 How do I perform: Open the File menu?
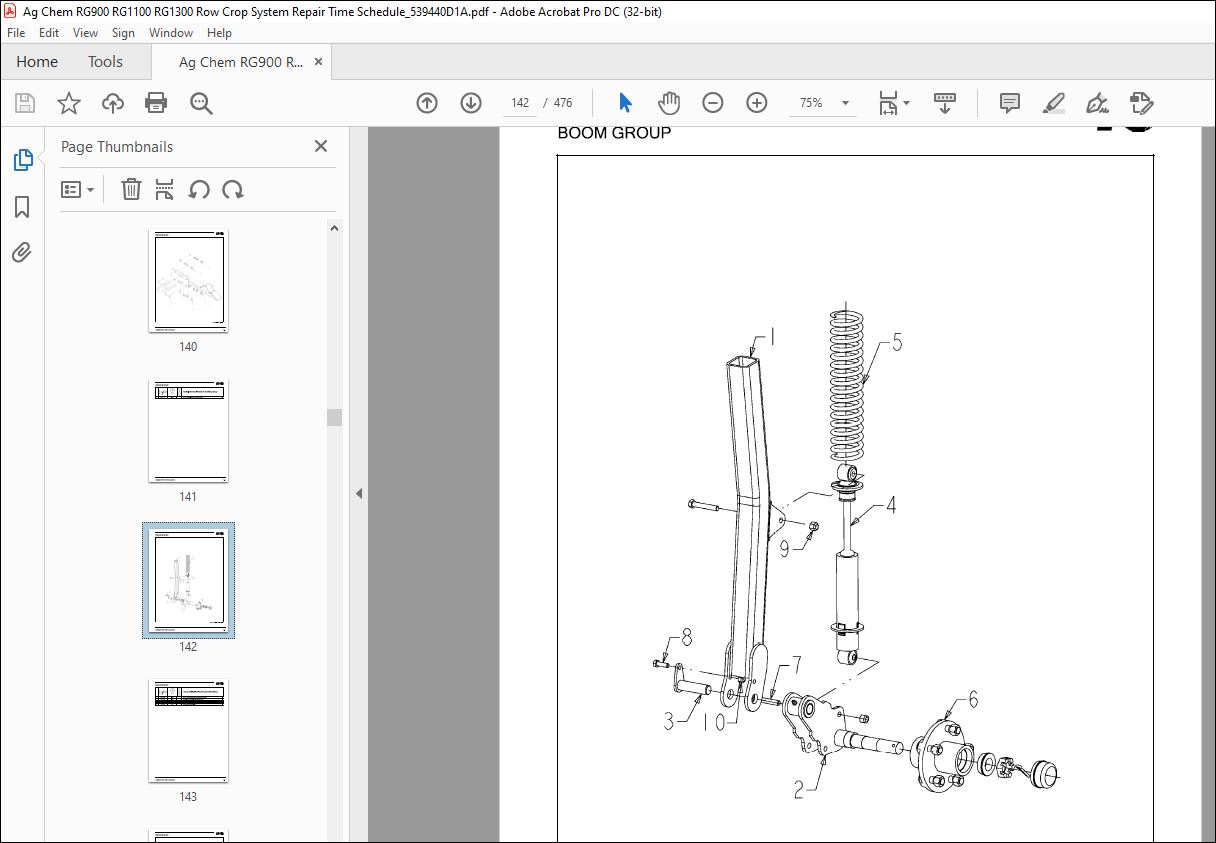(x=16, y=33)
